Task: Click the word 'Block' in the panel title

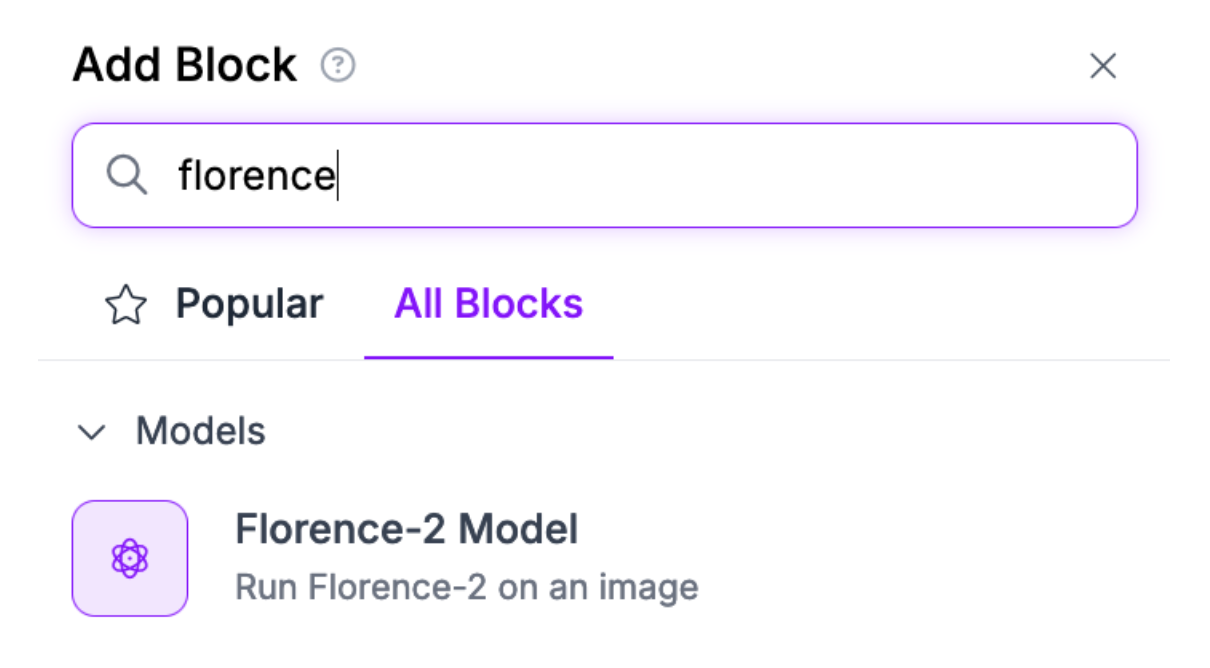Action: [x=237, y=66]
